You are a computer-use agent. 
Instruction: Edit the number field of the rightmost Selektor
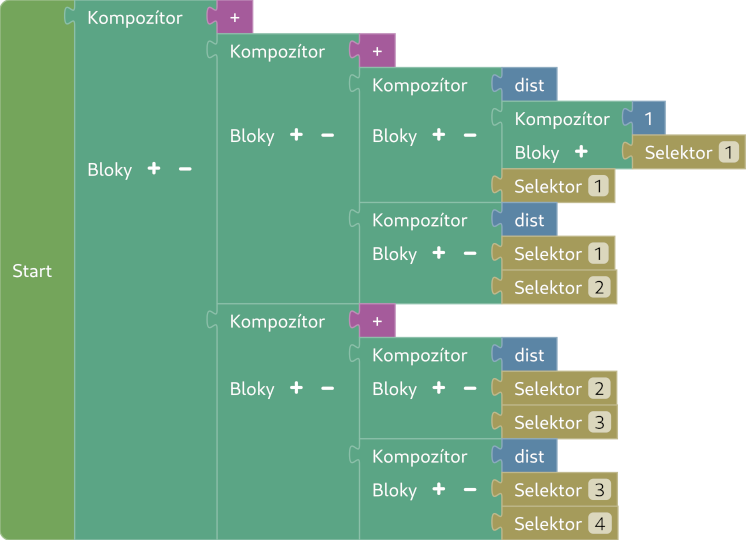click(729, 153)
